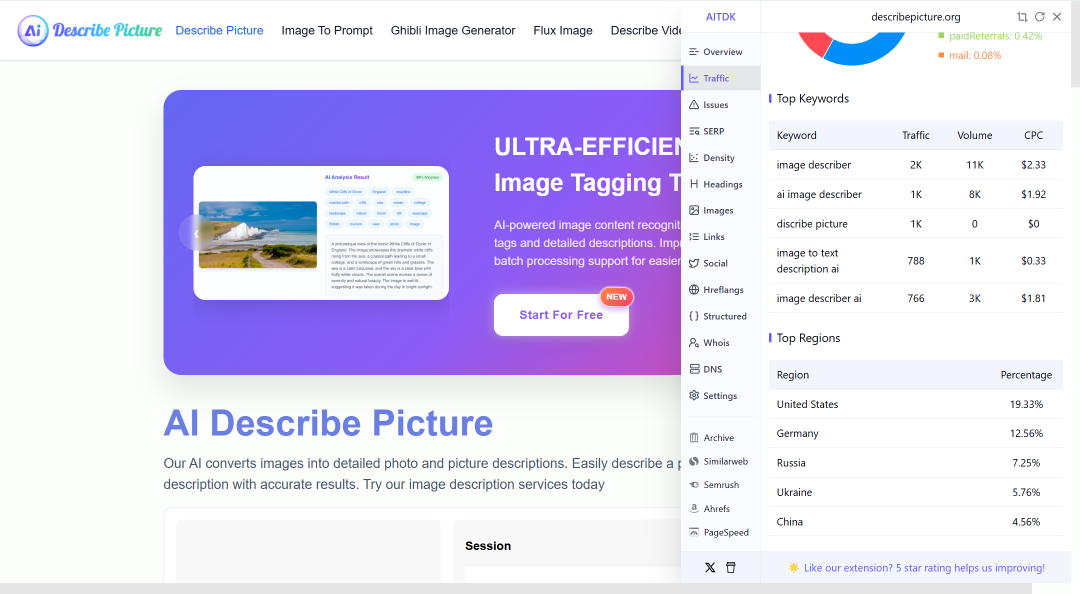Select the 'discribe picture' keyword
The image size is (1080, 594).
point(812,224)
